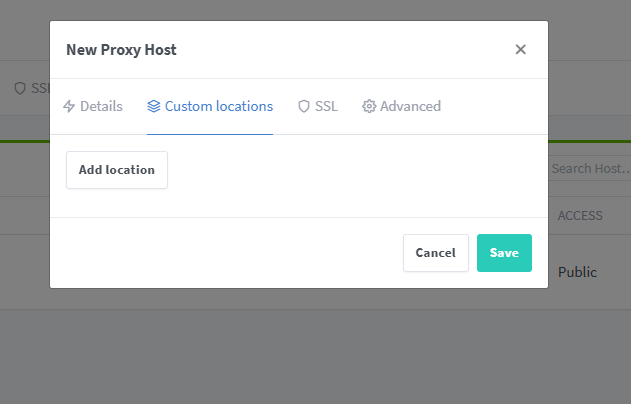The width and height of the screenshot is (631, 404).
Task: Switch to the Details tab label
Action: point(101,106)
